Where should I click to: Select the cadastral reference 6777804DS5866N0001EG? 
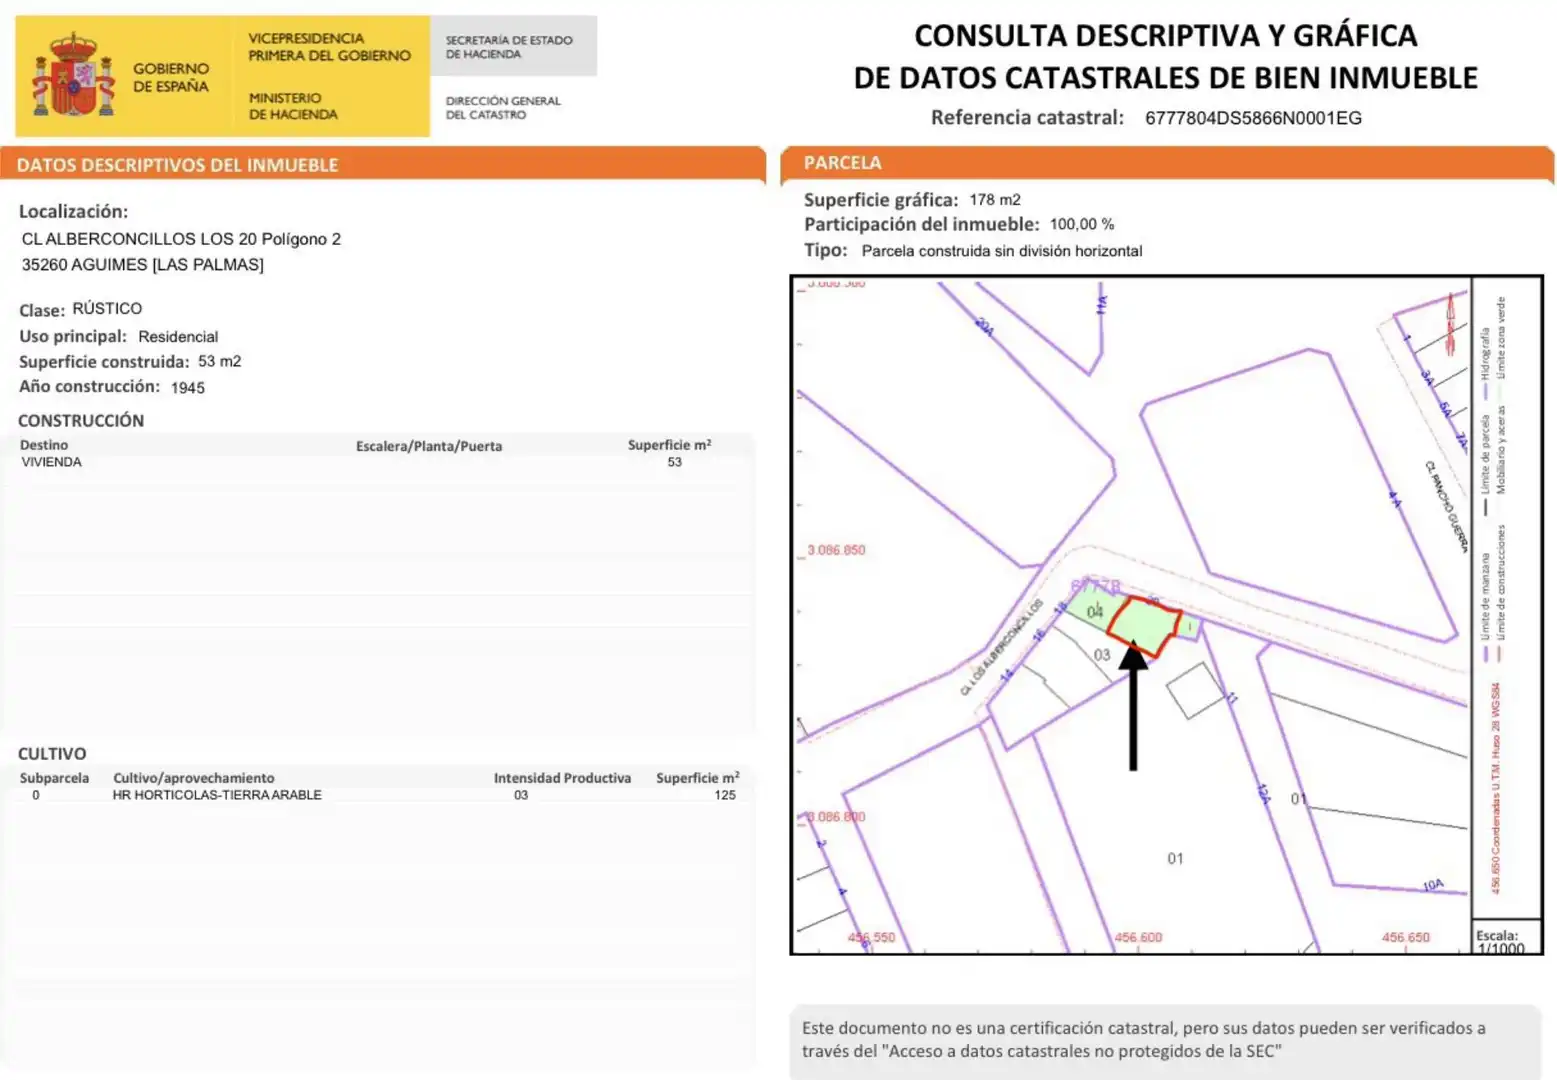(x=1253, y=118)
